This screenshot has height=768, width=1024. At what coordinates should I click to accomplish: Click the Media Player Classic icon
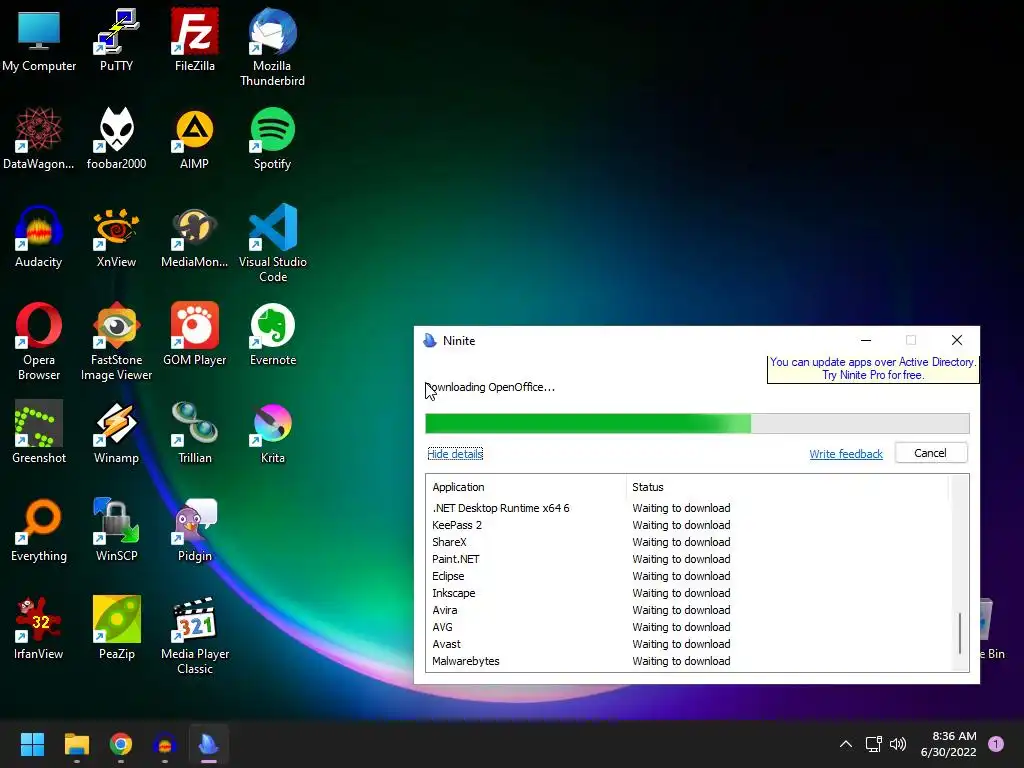point(195,635)
